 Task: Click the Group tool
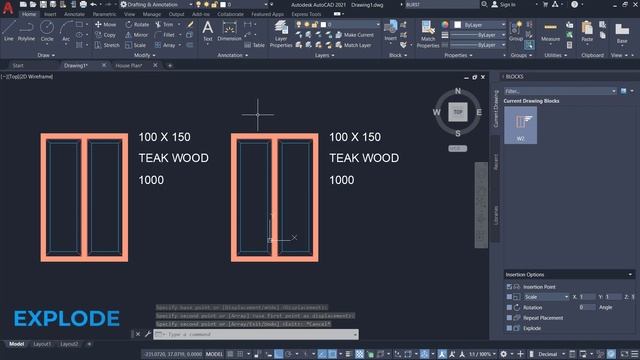tap(516, 31)
